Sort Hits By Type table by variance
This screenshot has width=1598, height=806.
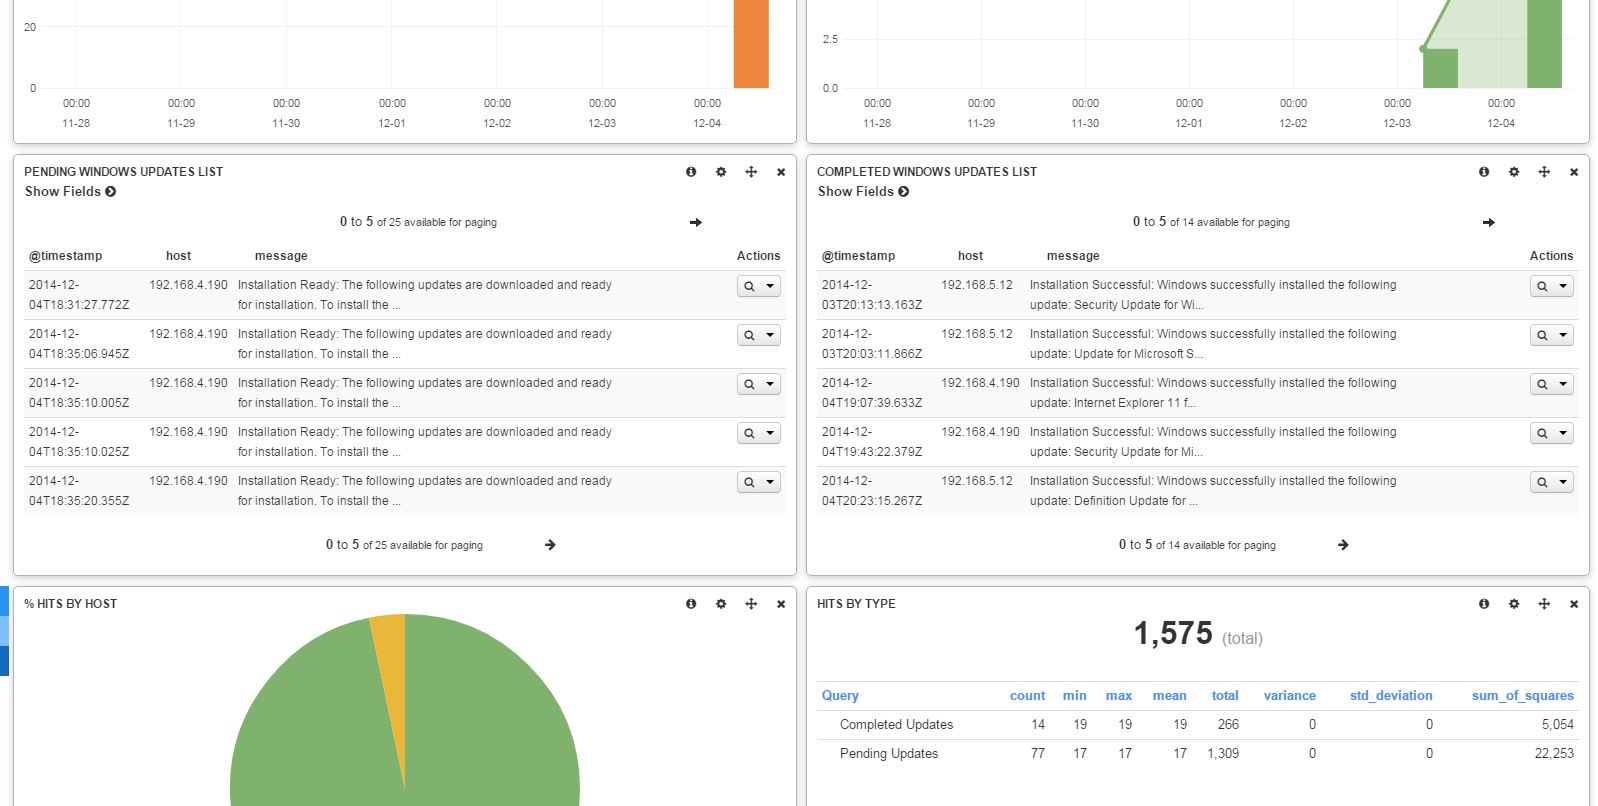[1290, 695]
